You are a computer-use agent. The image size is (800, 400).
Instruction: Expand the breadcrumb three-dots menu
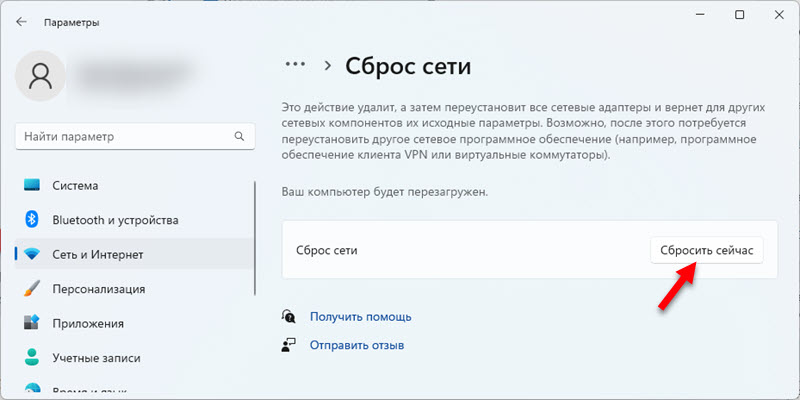(x=294, y=64)
